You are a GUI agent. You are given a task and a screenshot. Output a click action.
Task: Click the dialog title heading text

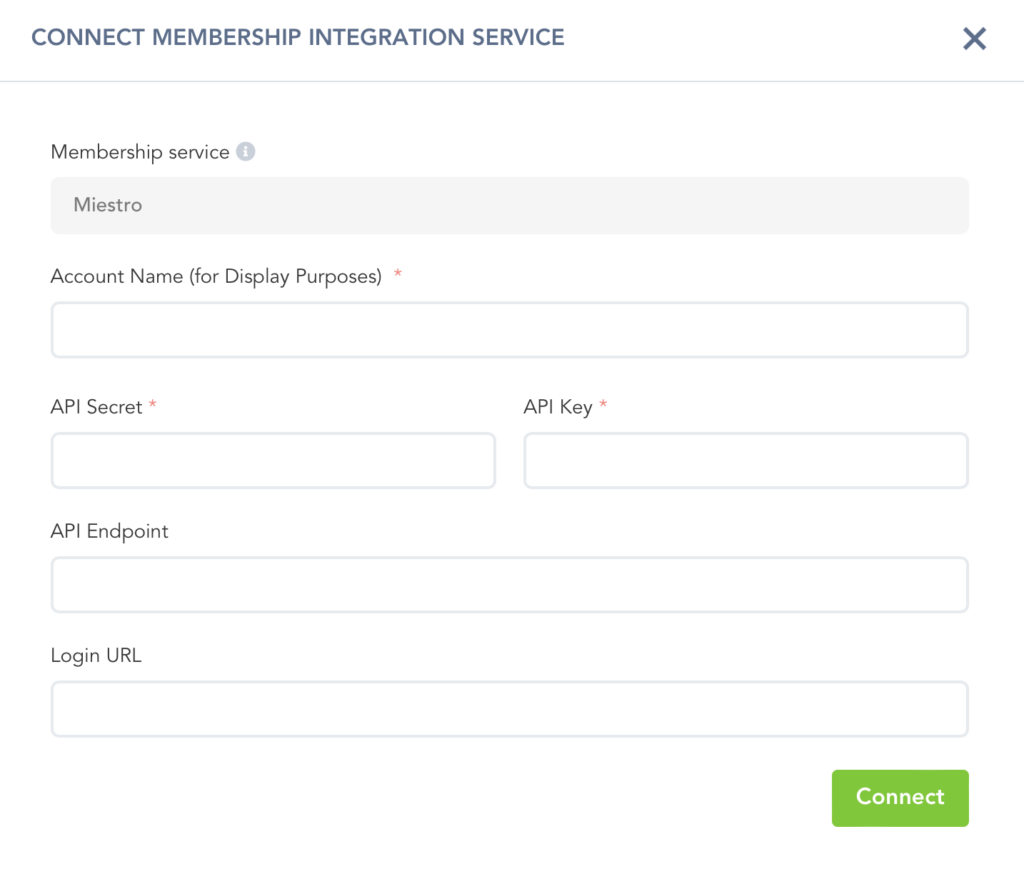coord(298,38)
